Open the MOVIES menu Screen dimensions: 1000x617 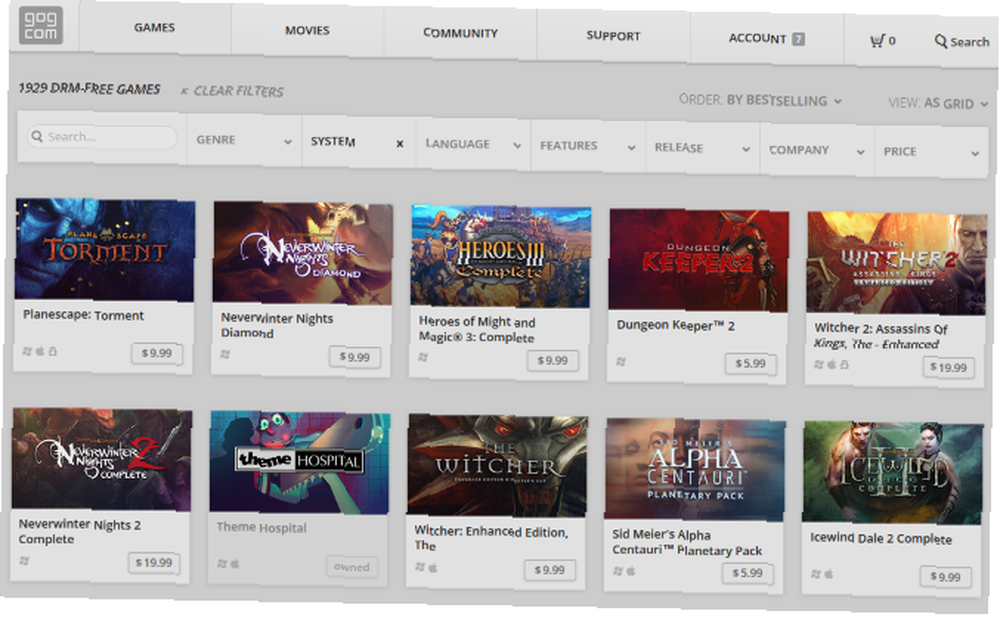(307, 30)
